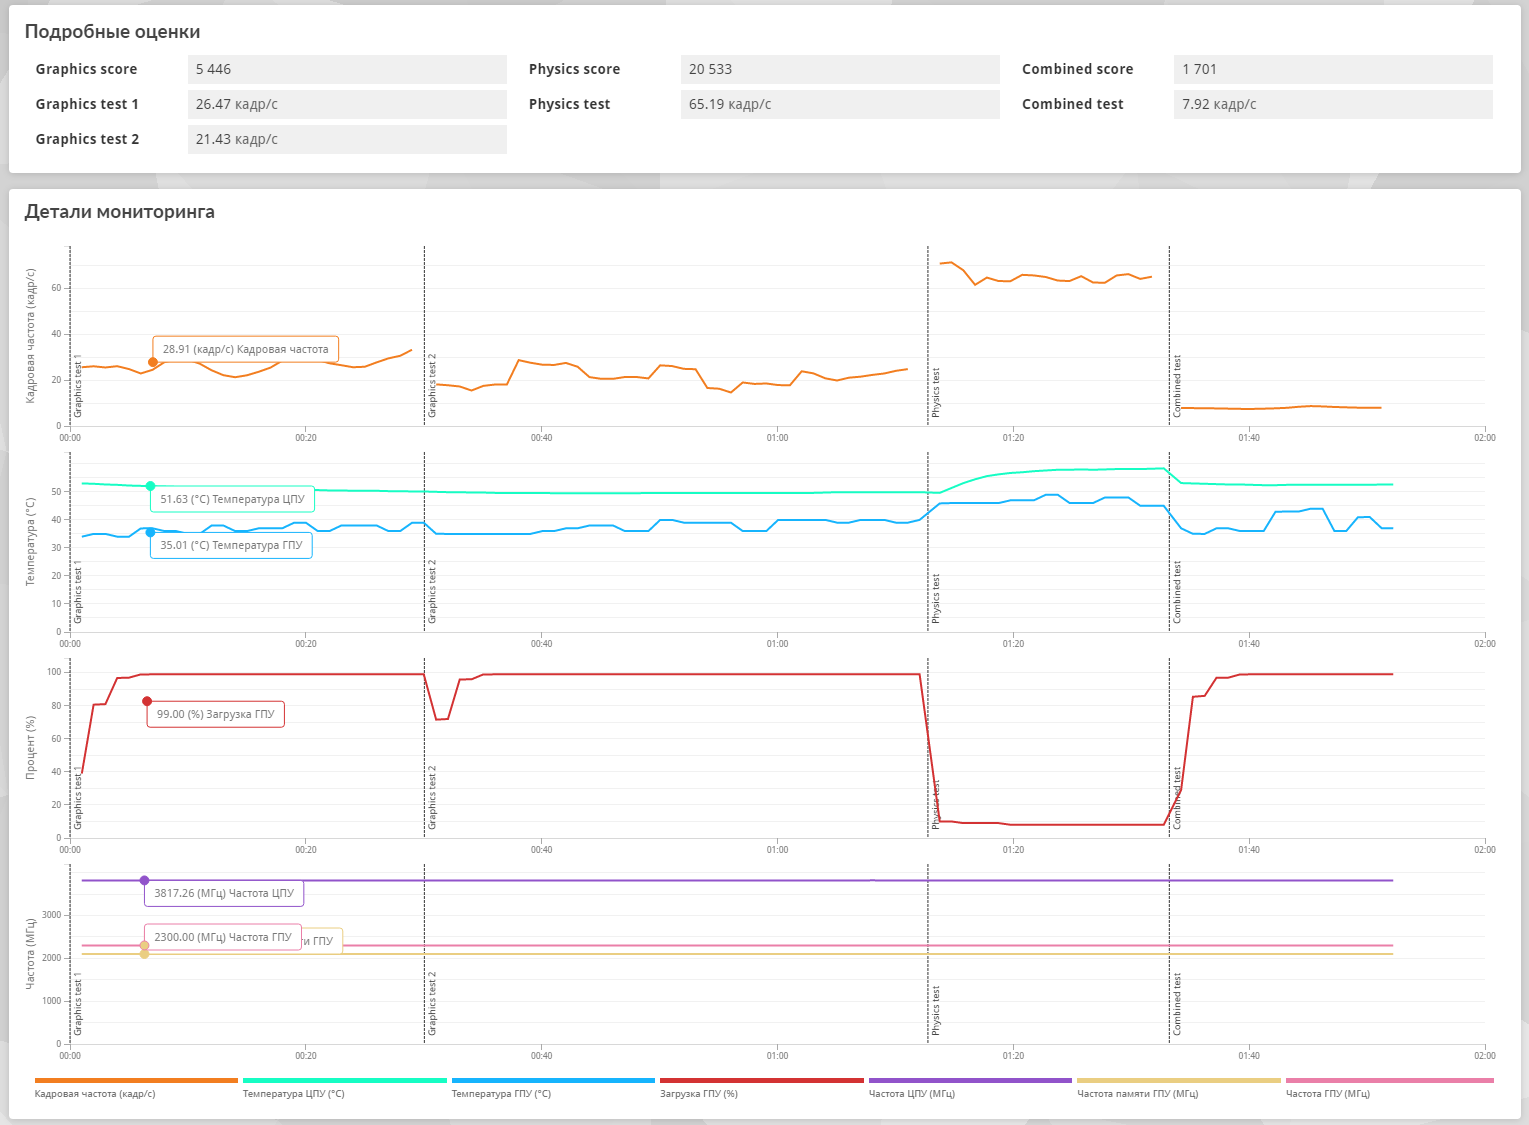Select the Graphics score value field 5 446
Viewport: 1529px width, 1125px height.
(x=347, y=69)
